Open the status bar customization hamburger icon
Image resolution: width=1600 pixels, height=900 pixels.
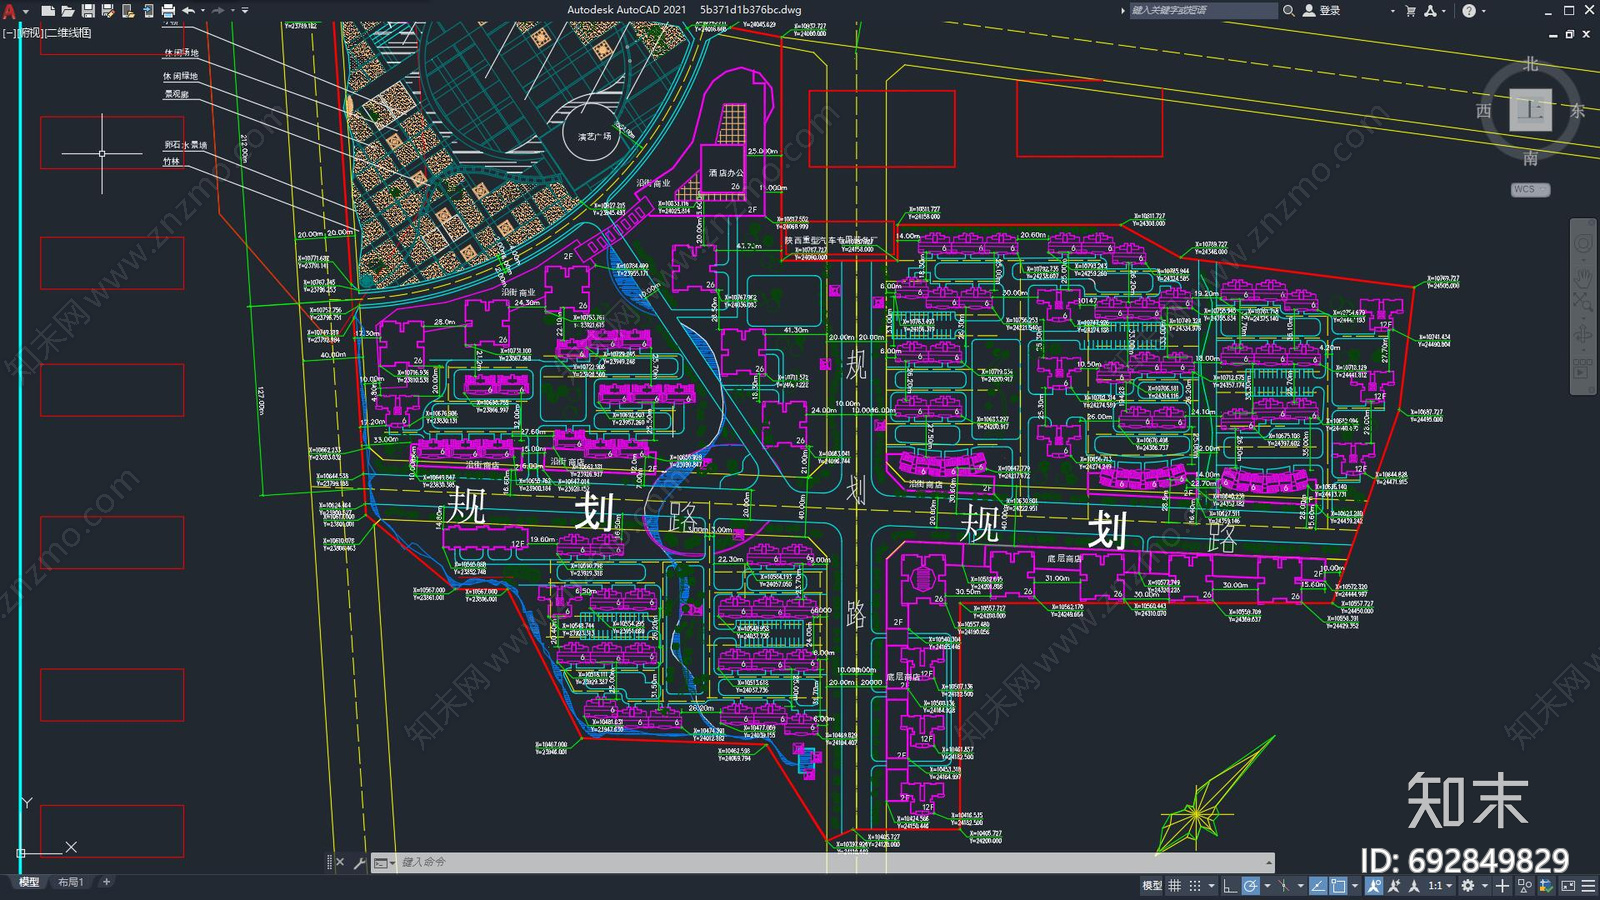tap(1586, 886)
